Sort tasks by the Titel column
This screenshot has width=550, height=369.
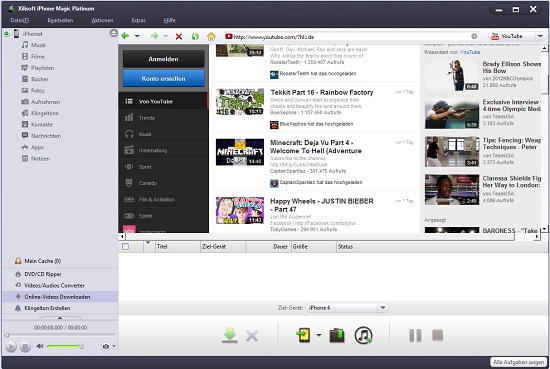pos(177,247)
